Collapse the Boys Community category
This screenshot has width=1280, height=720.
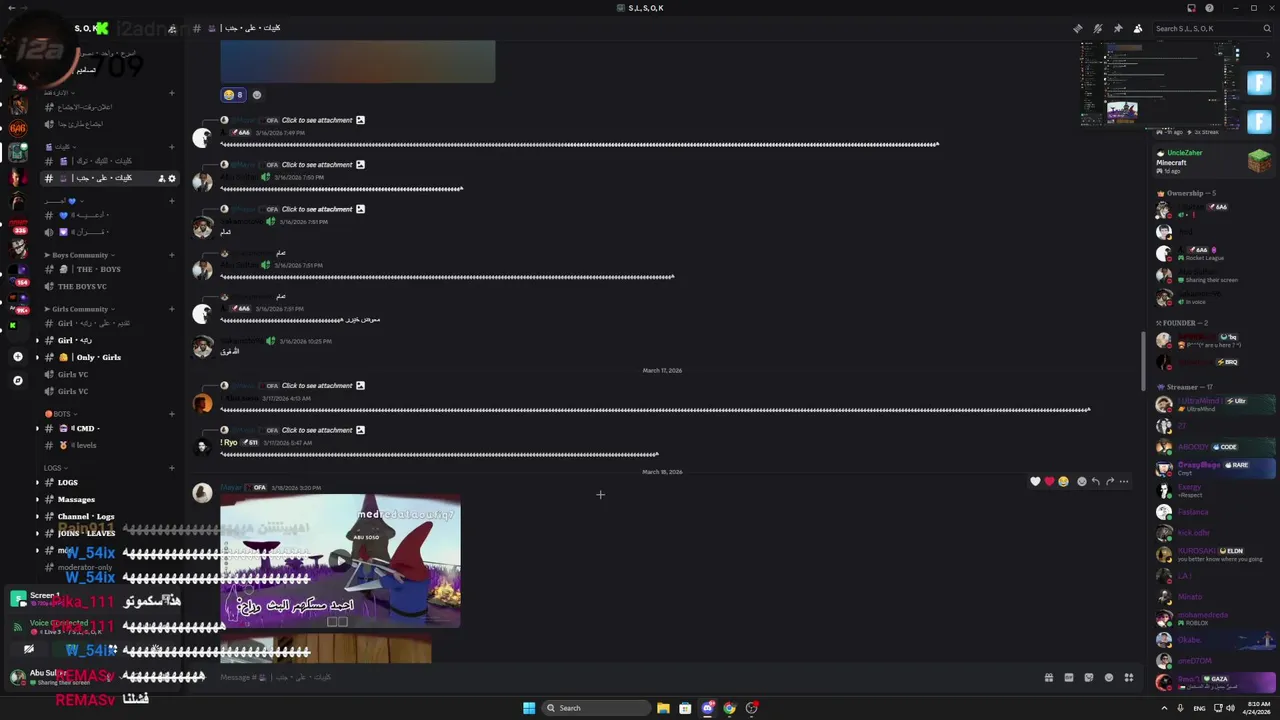[82, 255]
